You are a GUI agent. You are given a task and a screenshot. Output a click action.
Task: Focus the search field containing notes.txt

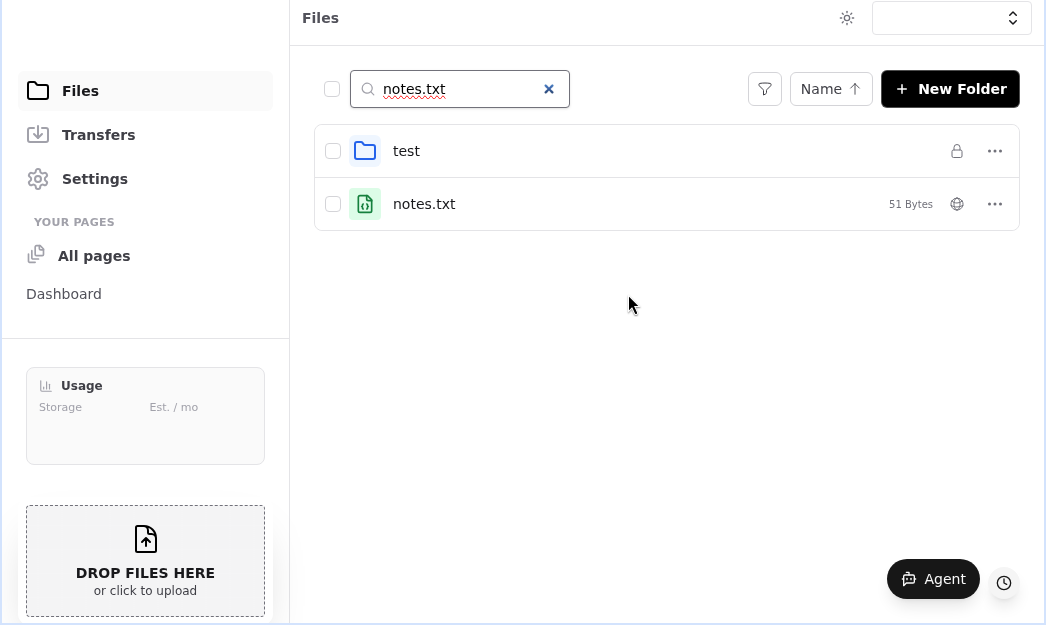(x=460, y=89)
